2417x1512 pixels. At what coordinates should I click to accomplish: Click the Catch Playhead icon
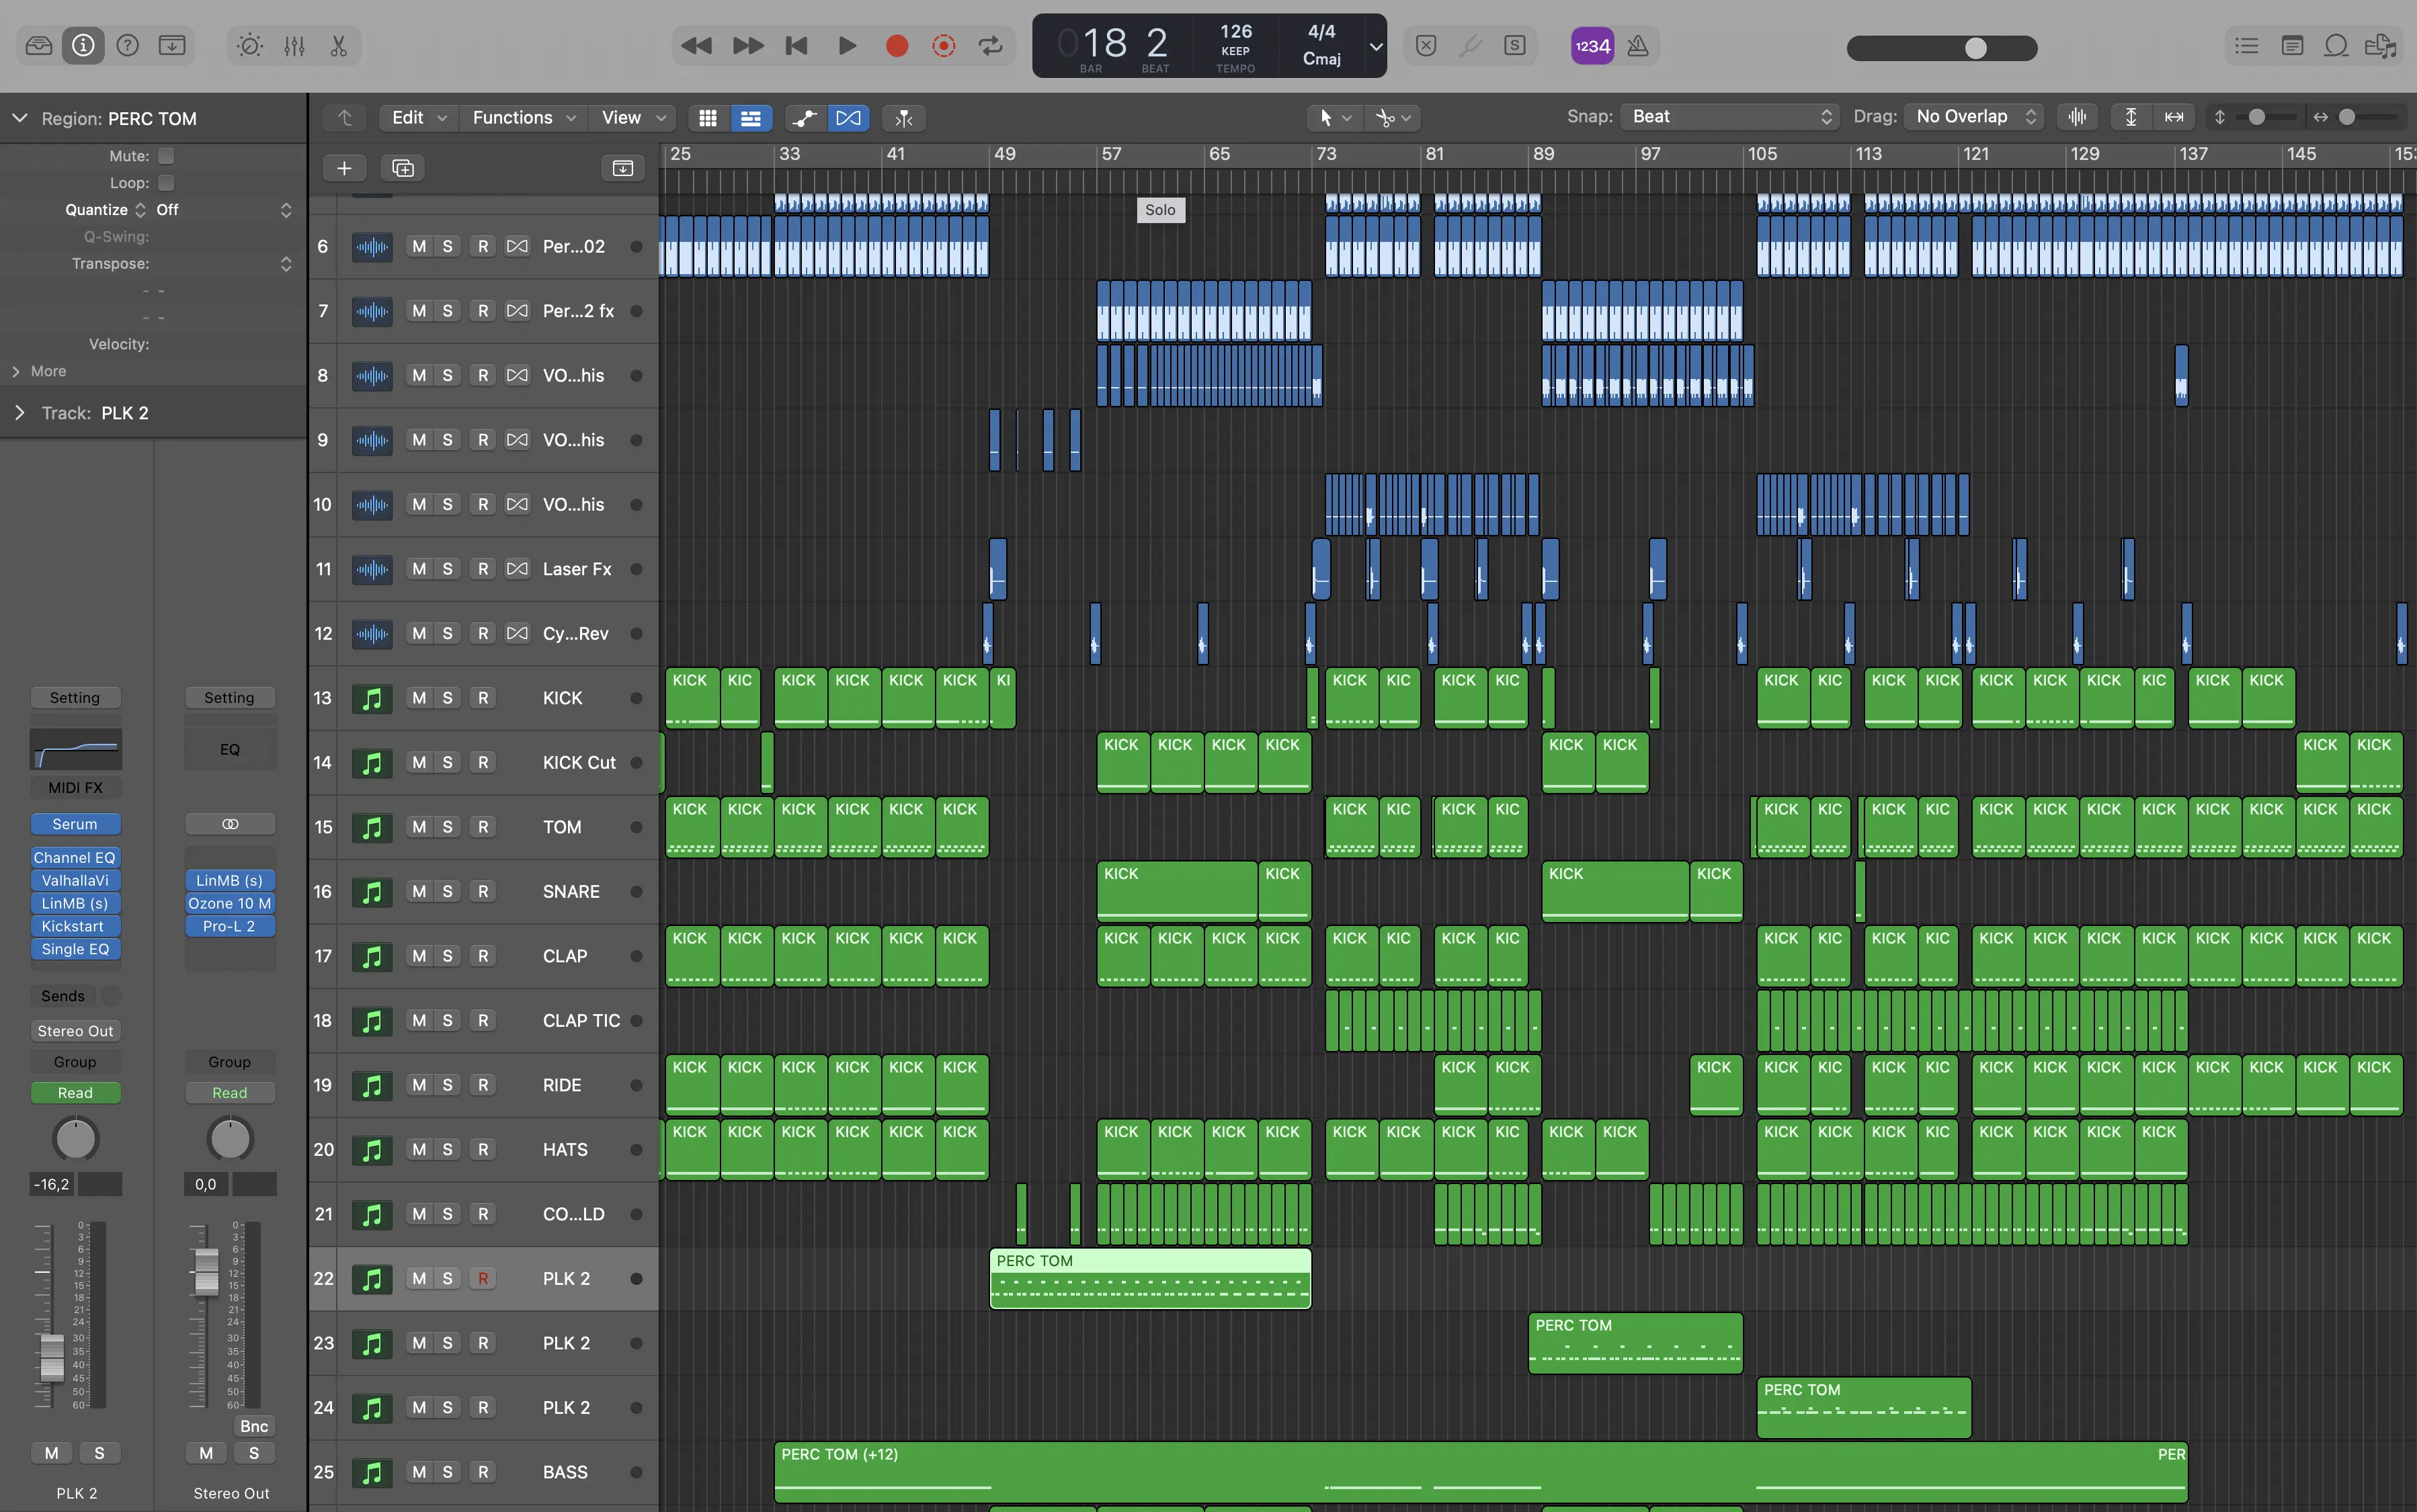point(904,118)
